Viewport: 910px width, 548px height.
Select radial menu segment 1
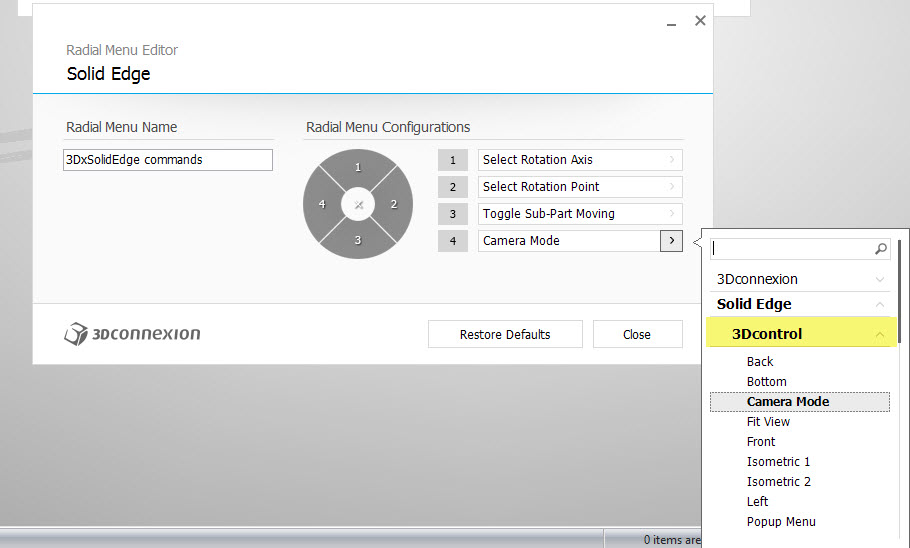[358, 168]
